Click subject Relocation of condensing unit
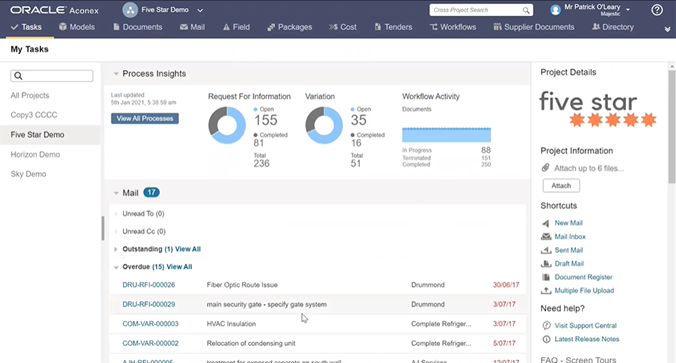 click(x=251, y=344)
